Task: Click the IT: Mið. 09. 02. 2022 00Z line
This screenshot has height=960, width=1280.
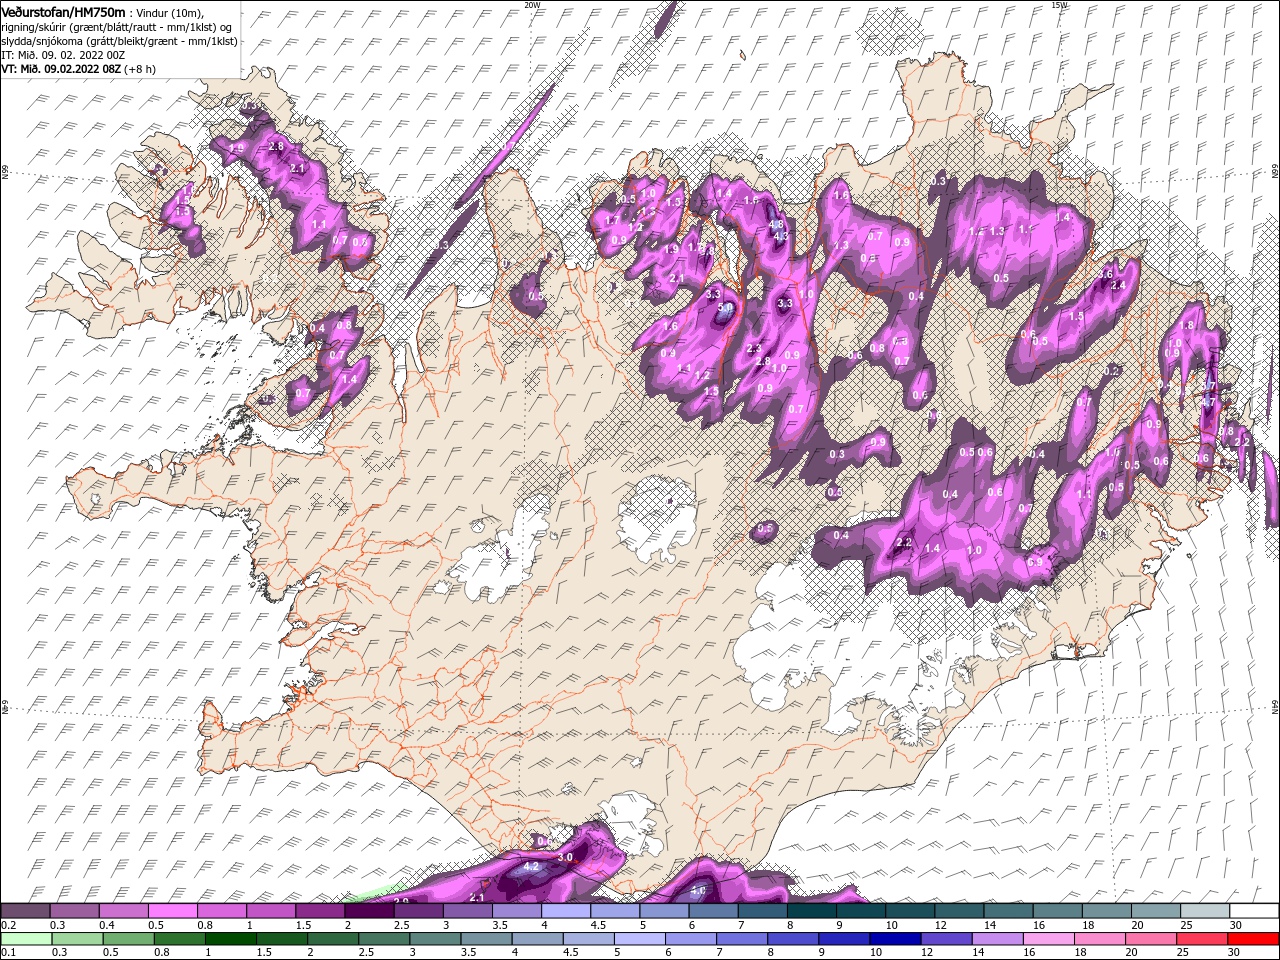Action: pyautogui.click(x=64, y=55)
